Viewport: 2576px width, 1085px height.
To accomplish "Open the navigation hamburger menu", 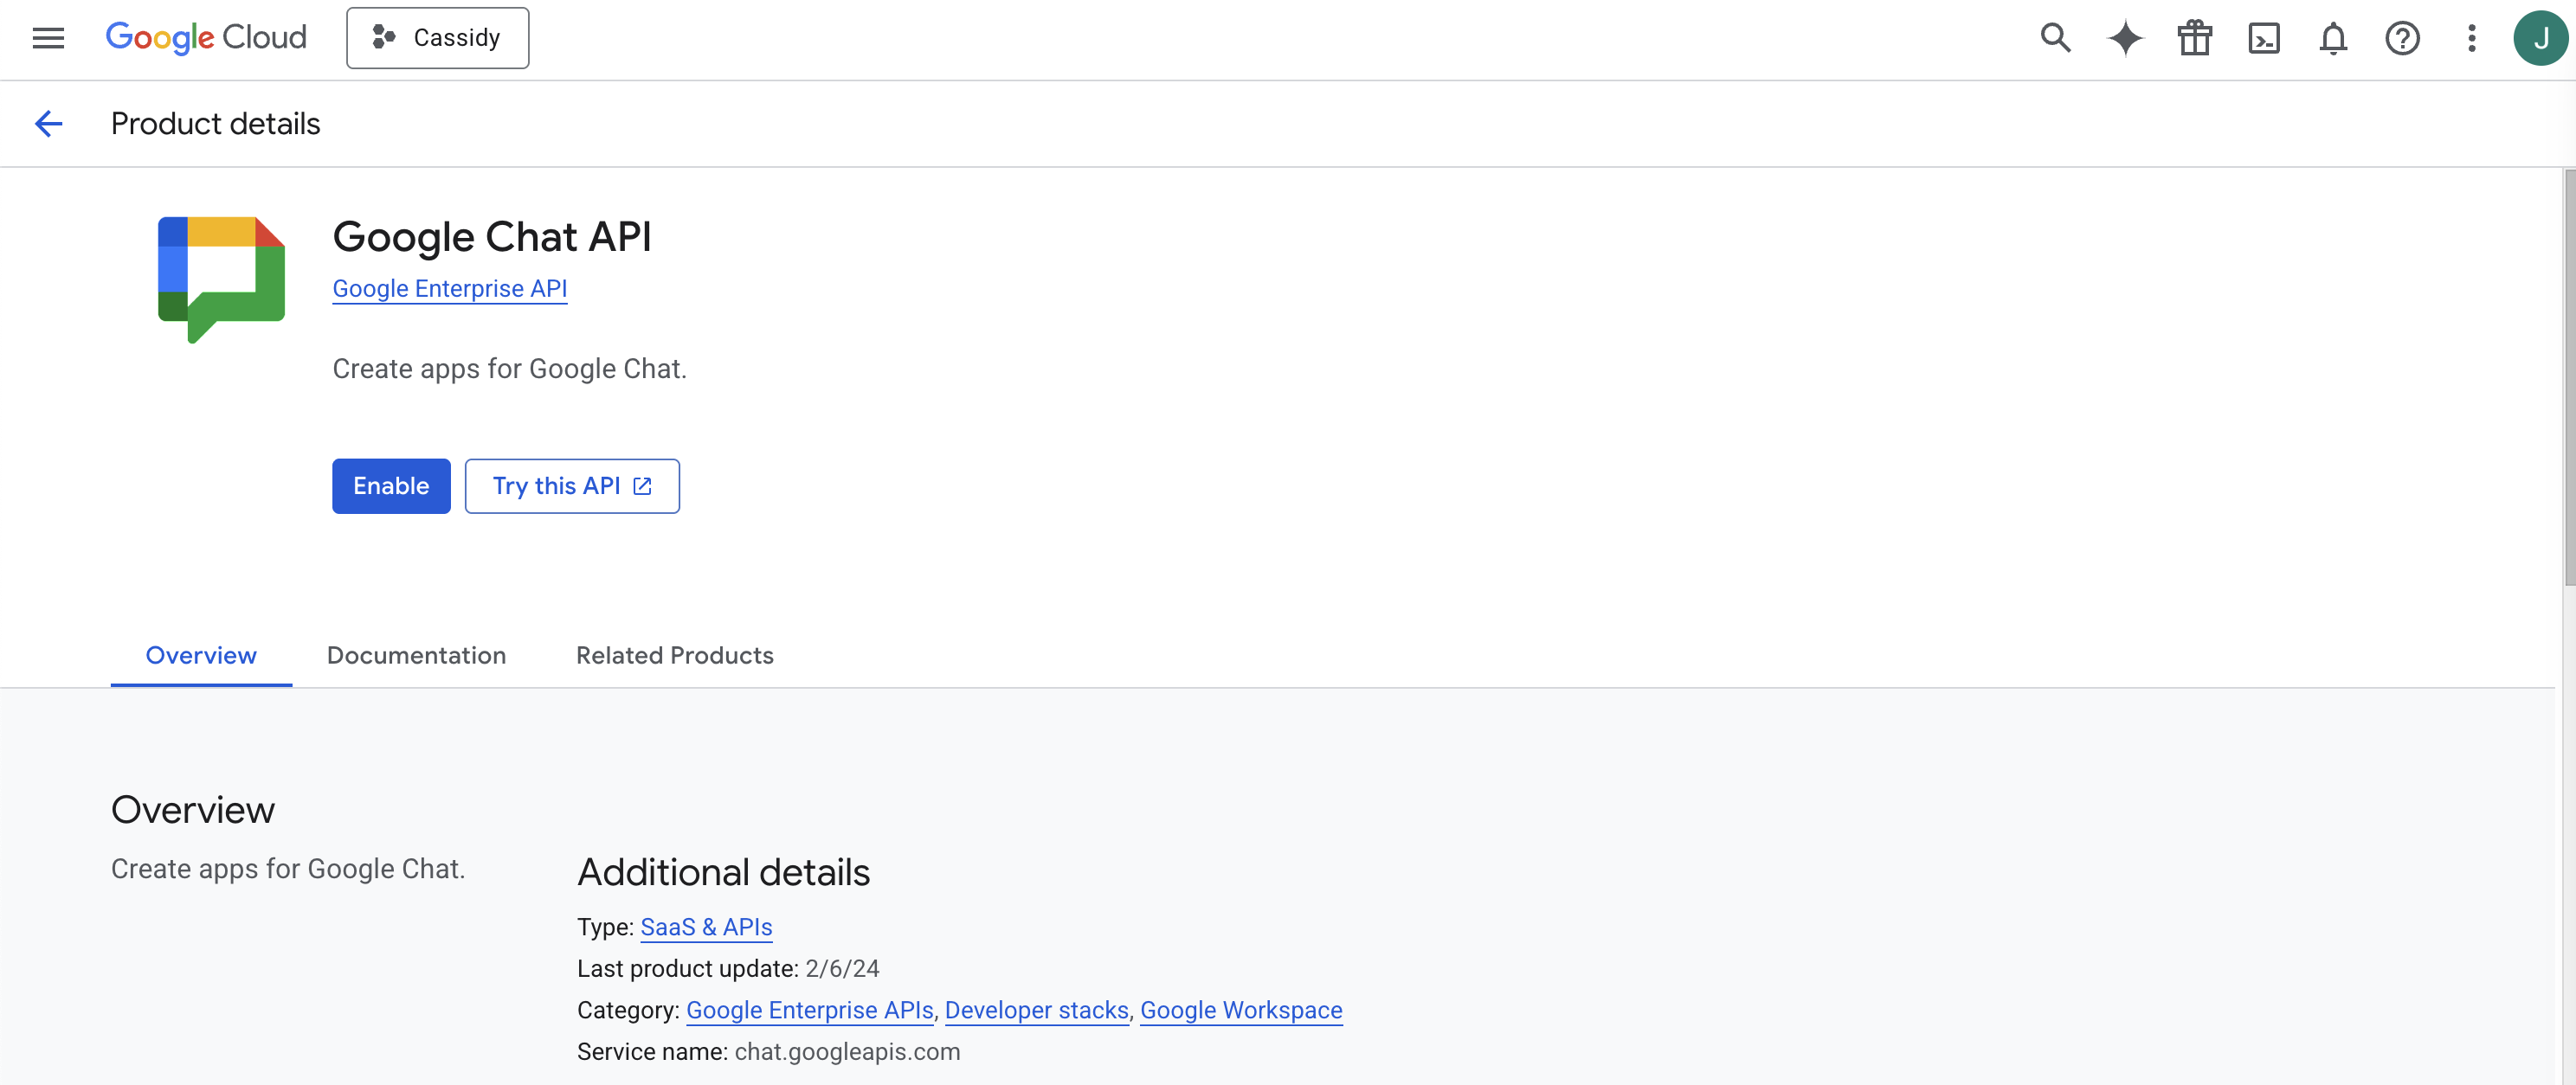I will click(47, 38).
